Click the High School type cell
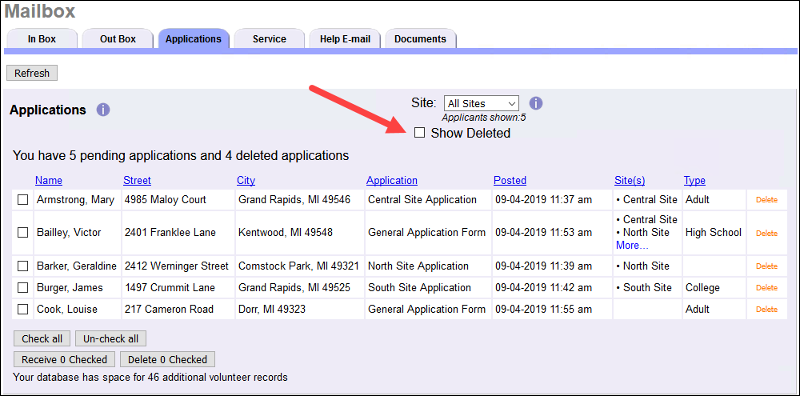The image size is (800, 396). (713, 233)
